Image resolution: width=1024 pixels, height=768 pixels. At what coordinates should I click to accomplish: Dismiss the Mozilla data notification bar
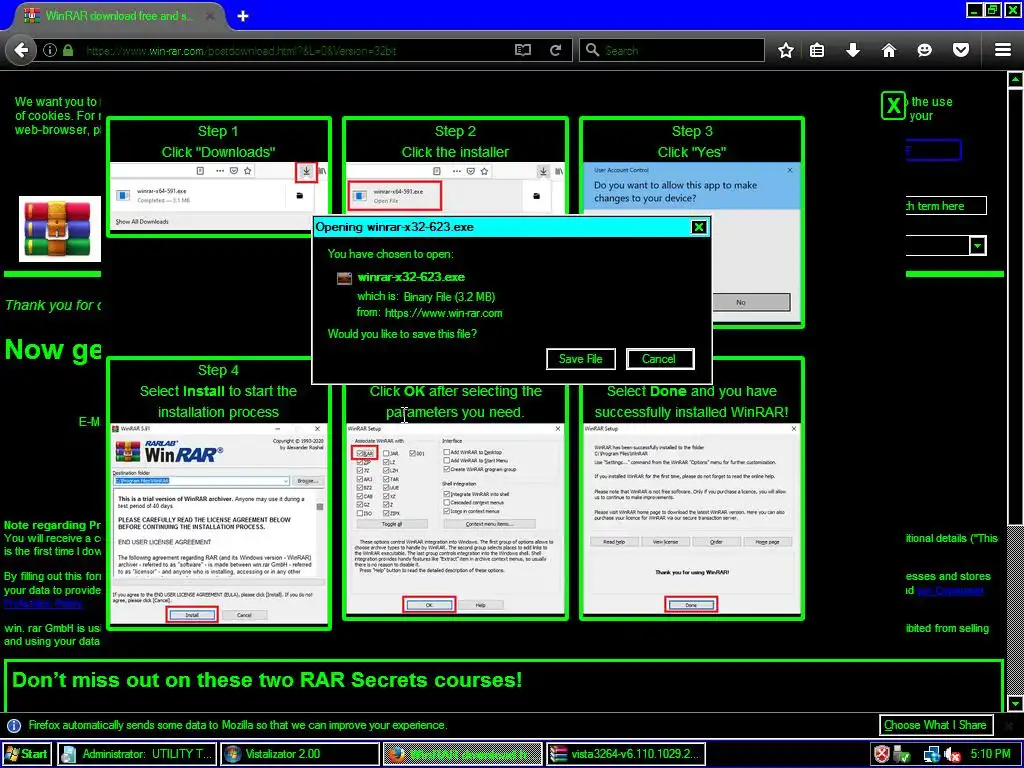[1009, 725]
